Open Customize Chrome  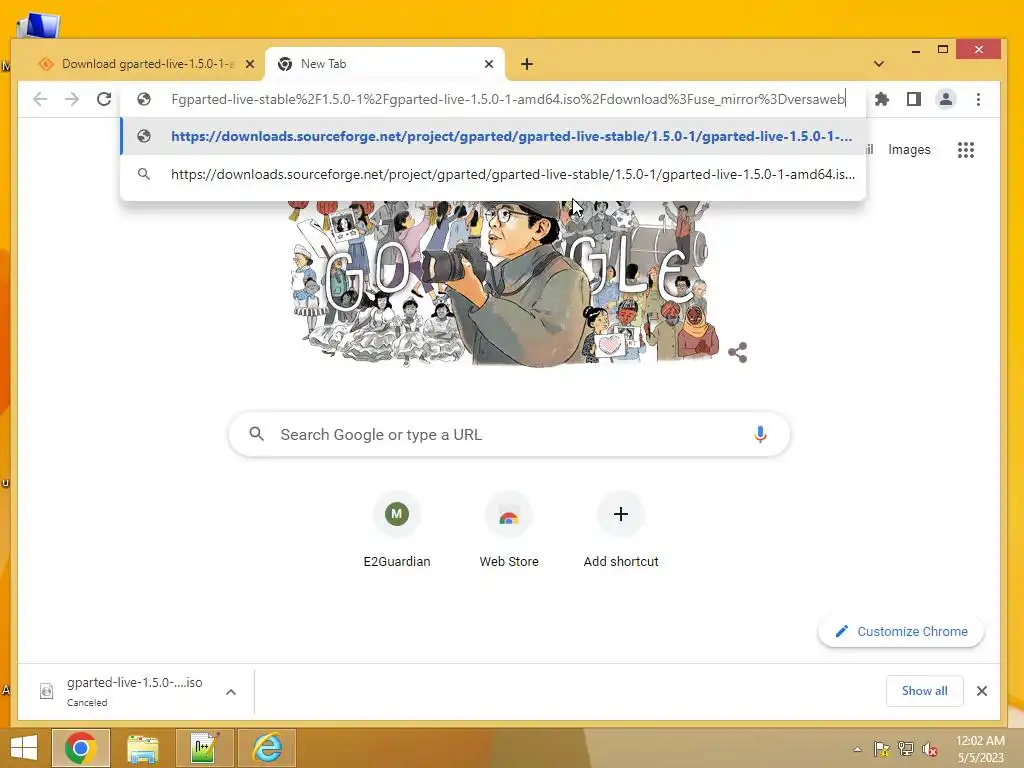tap(901, 632)
